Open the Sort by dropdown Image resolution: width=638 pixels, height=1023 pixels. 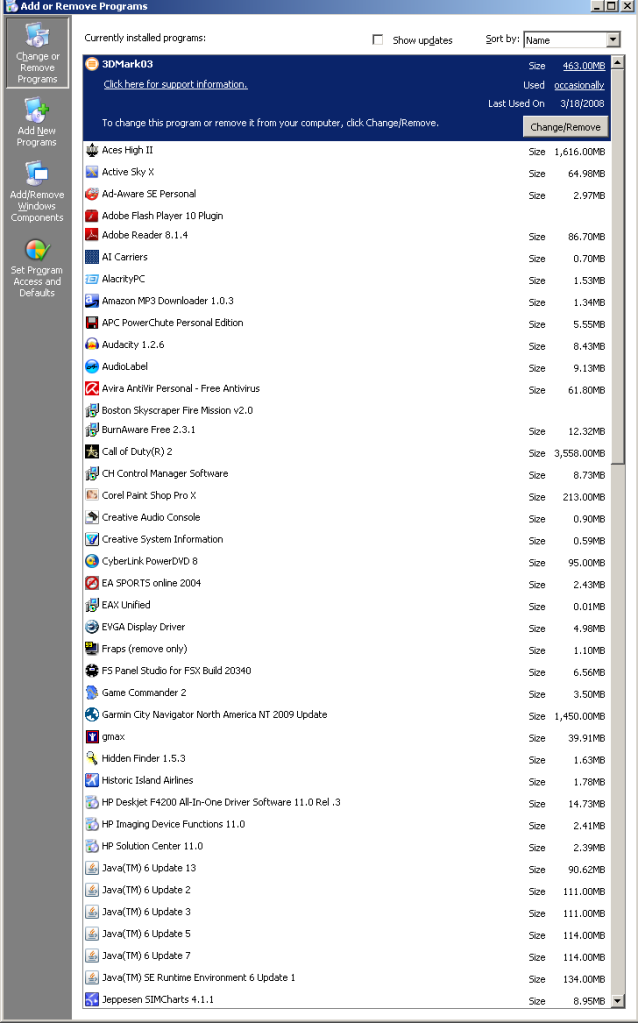tap(613, 40)
